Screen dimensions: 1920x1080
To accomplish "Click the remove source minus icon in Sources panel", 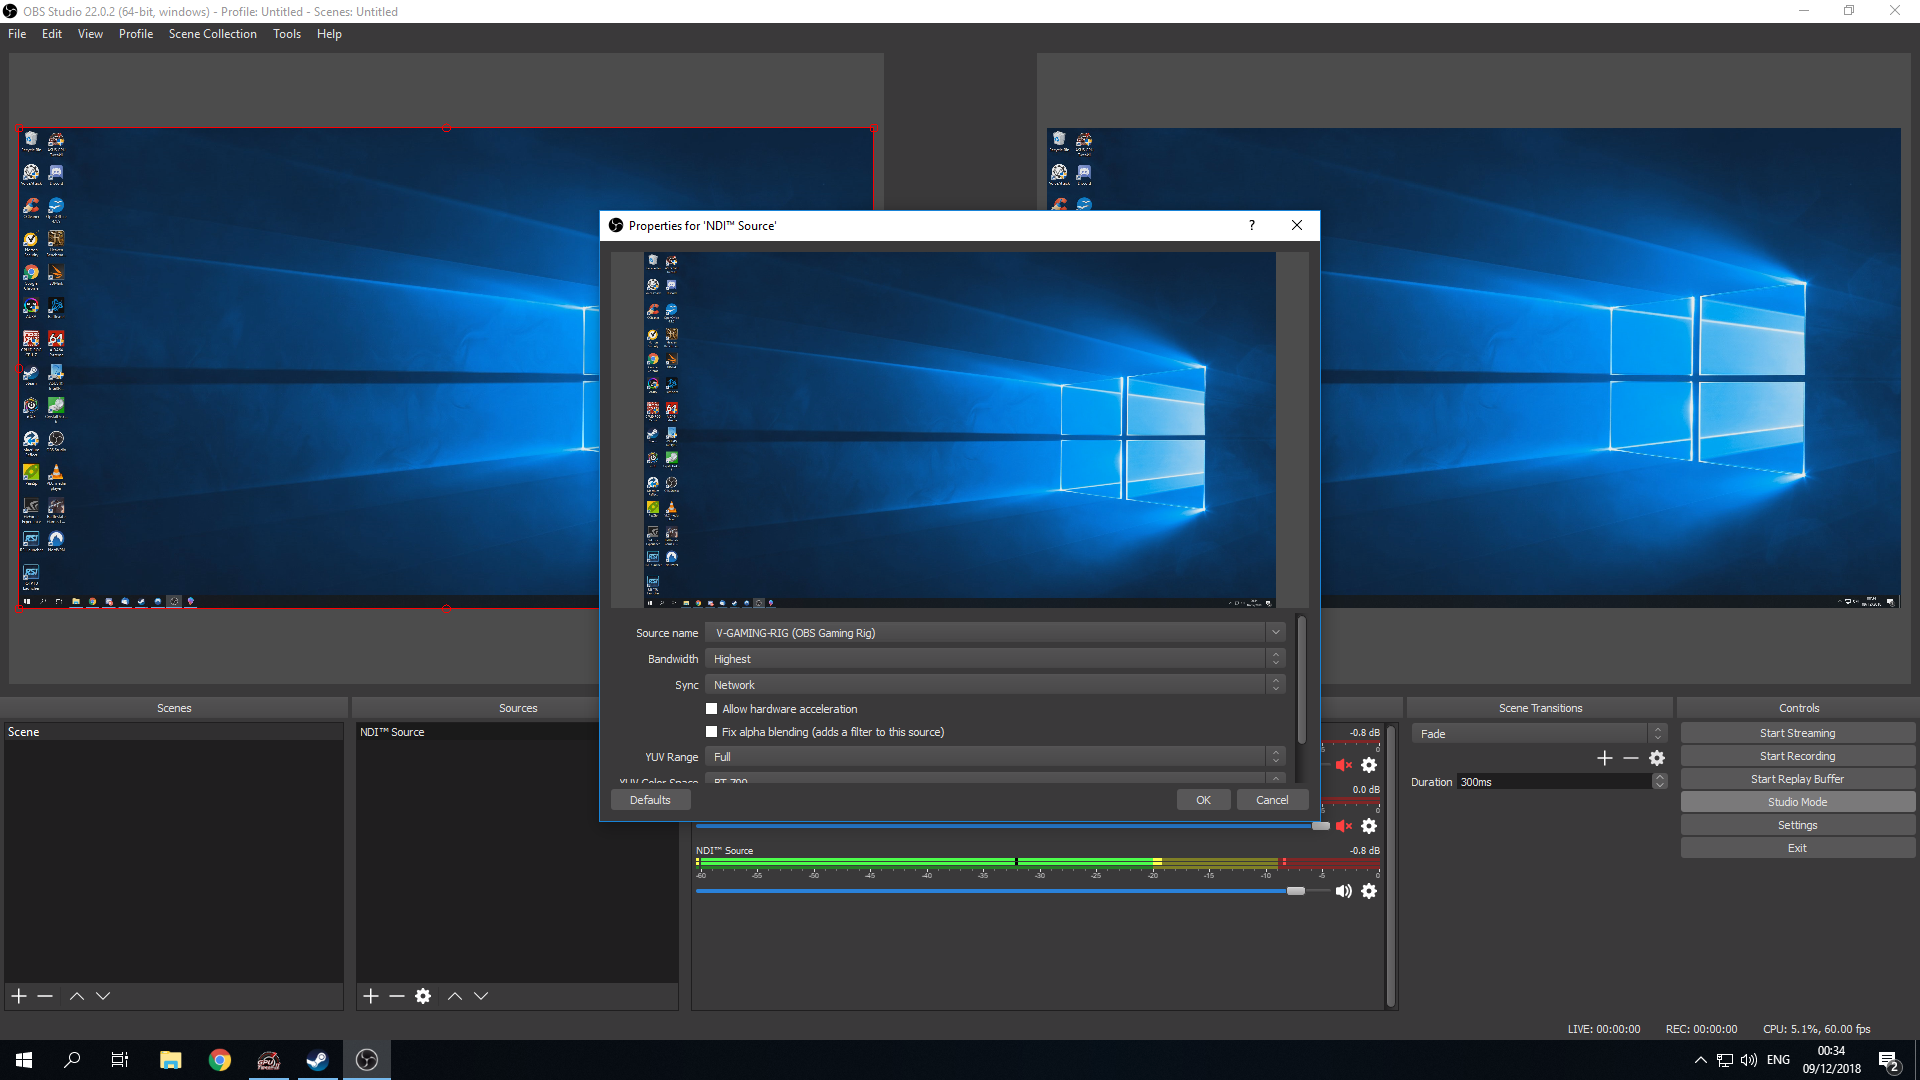I will pos(396,996).
